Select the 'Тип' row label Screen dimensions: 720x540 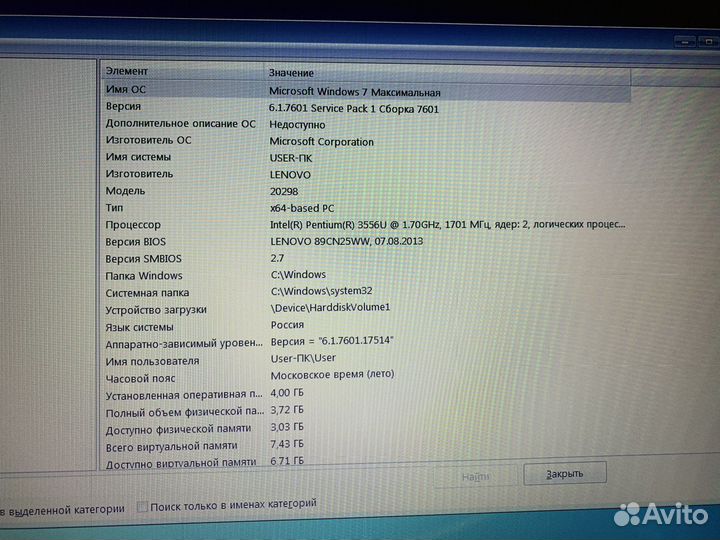coord(114,208)
